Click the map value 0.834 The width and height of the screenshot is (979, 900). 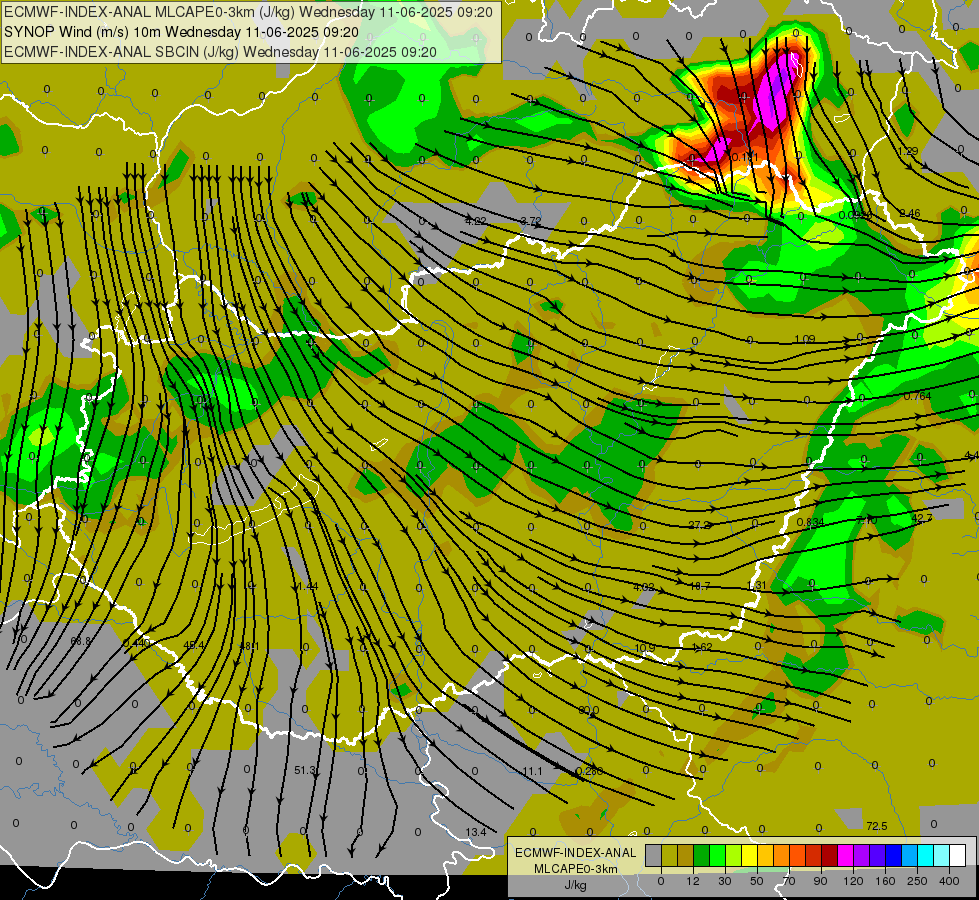810,522
